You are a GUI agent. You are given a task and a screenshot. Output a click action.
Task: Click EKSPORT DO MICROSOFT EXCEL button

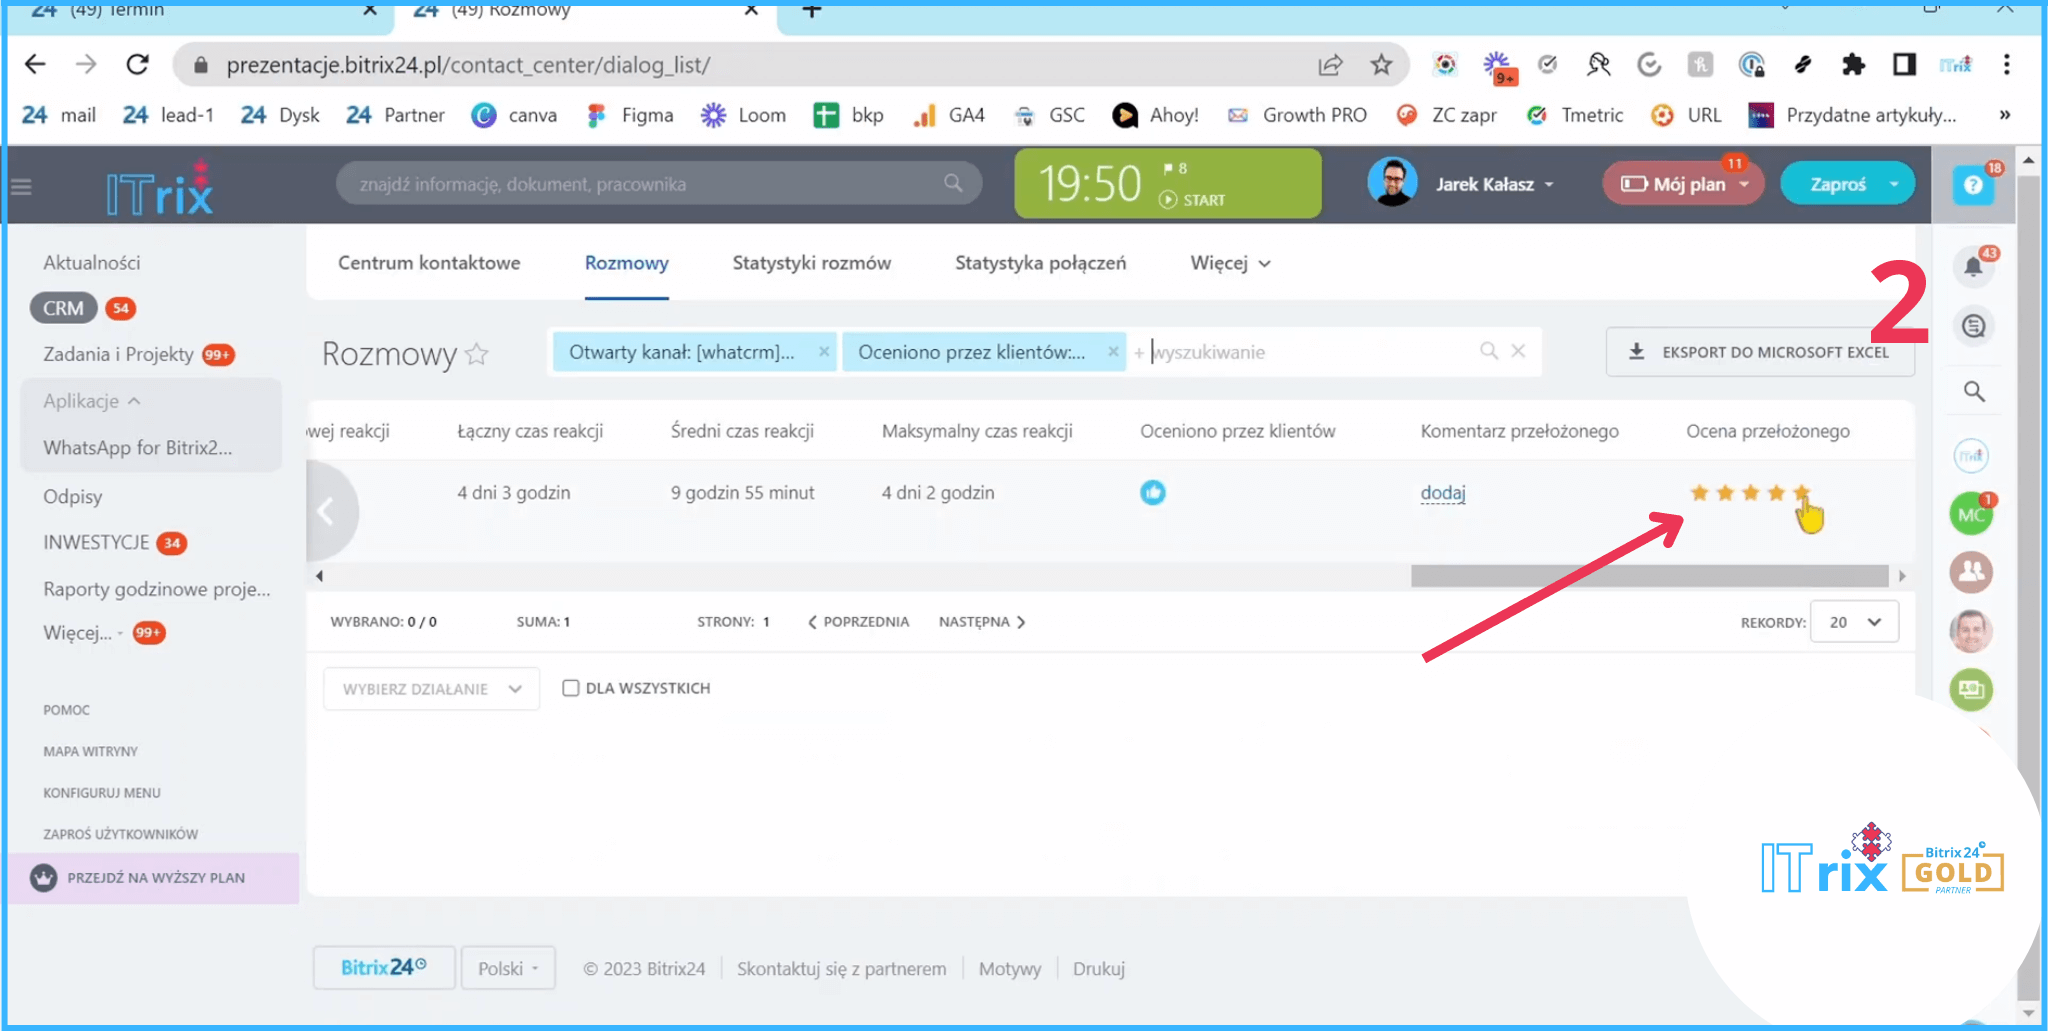[1759, 352]
